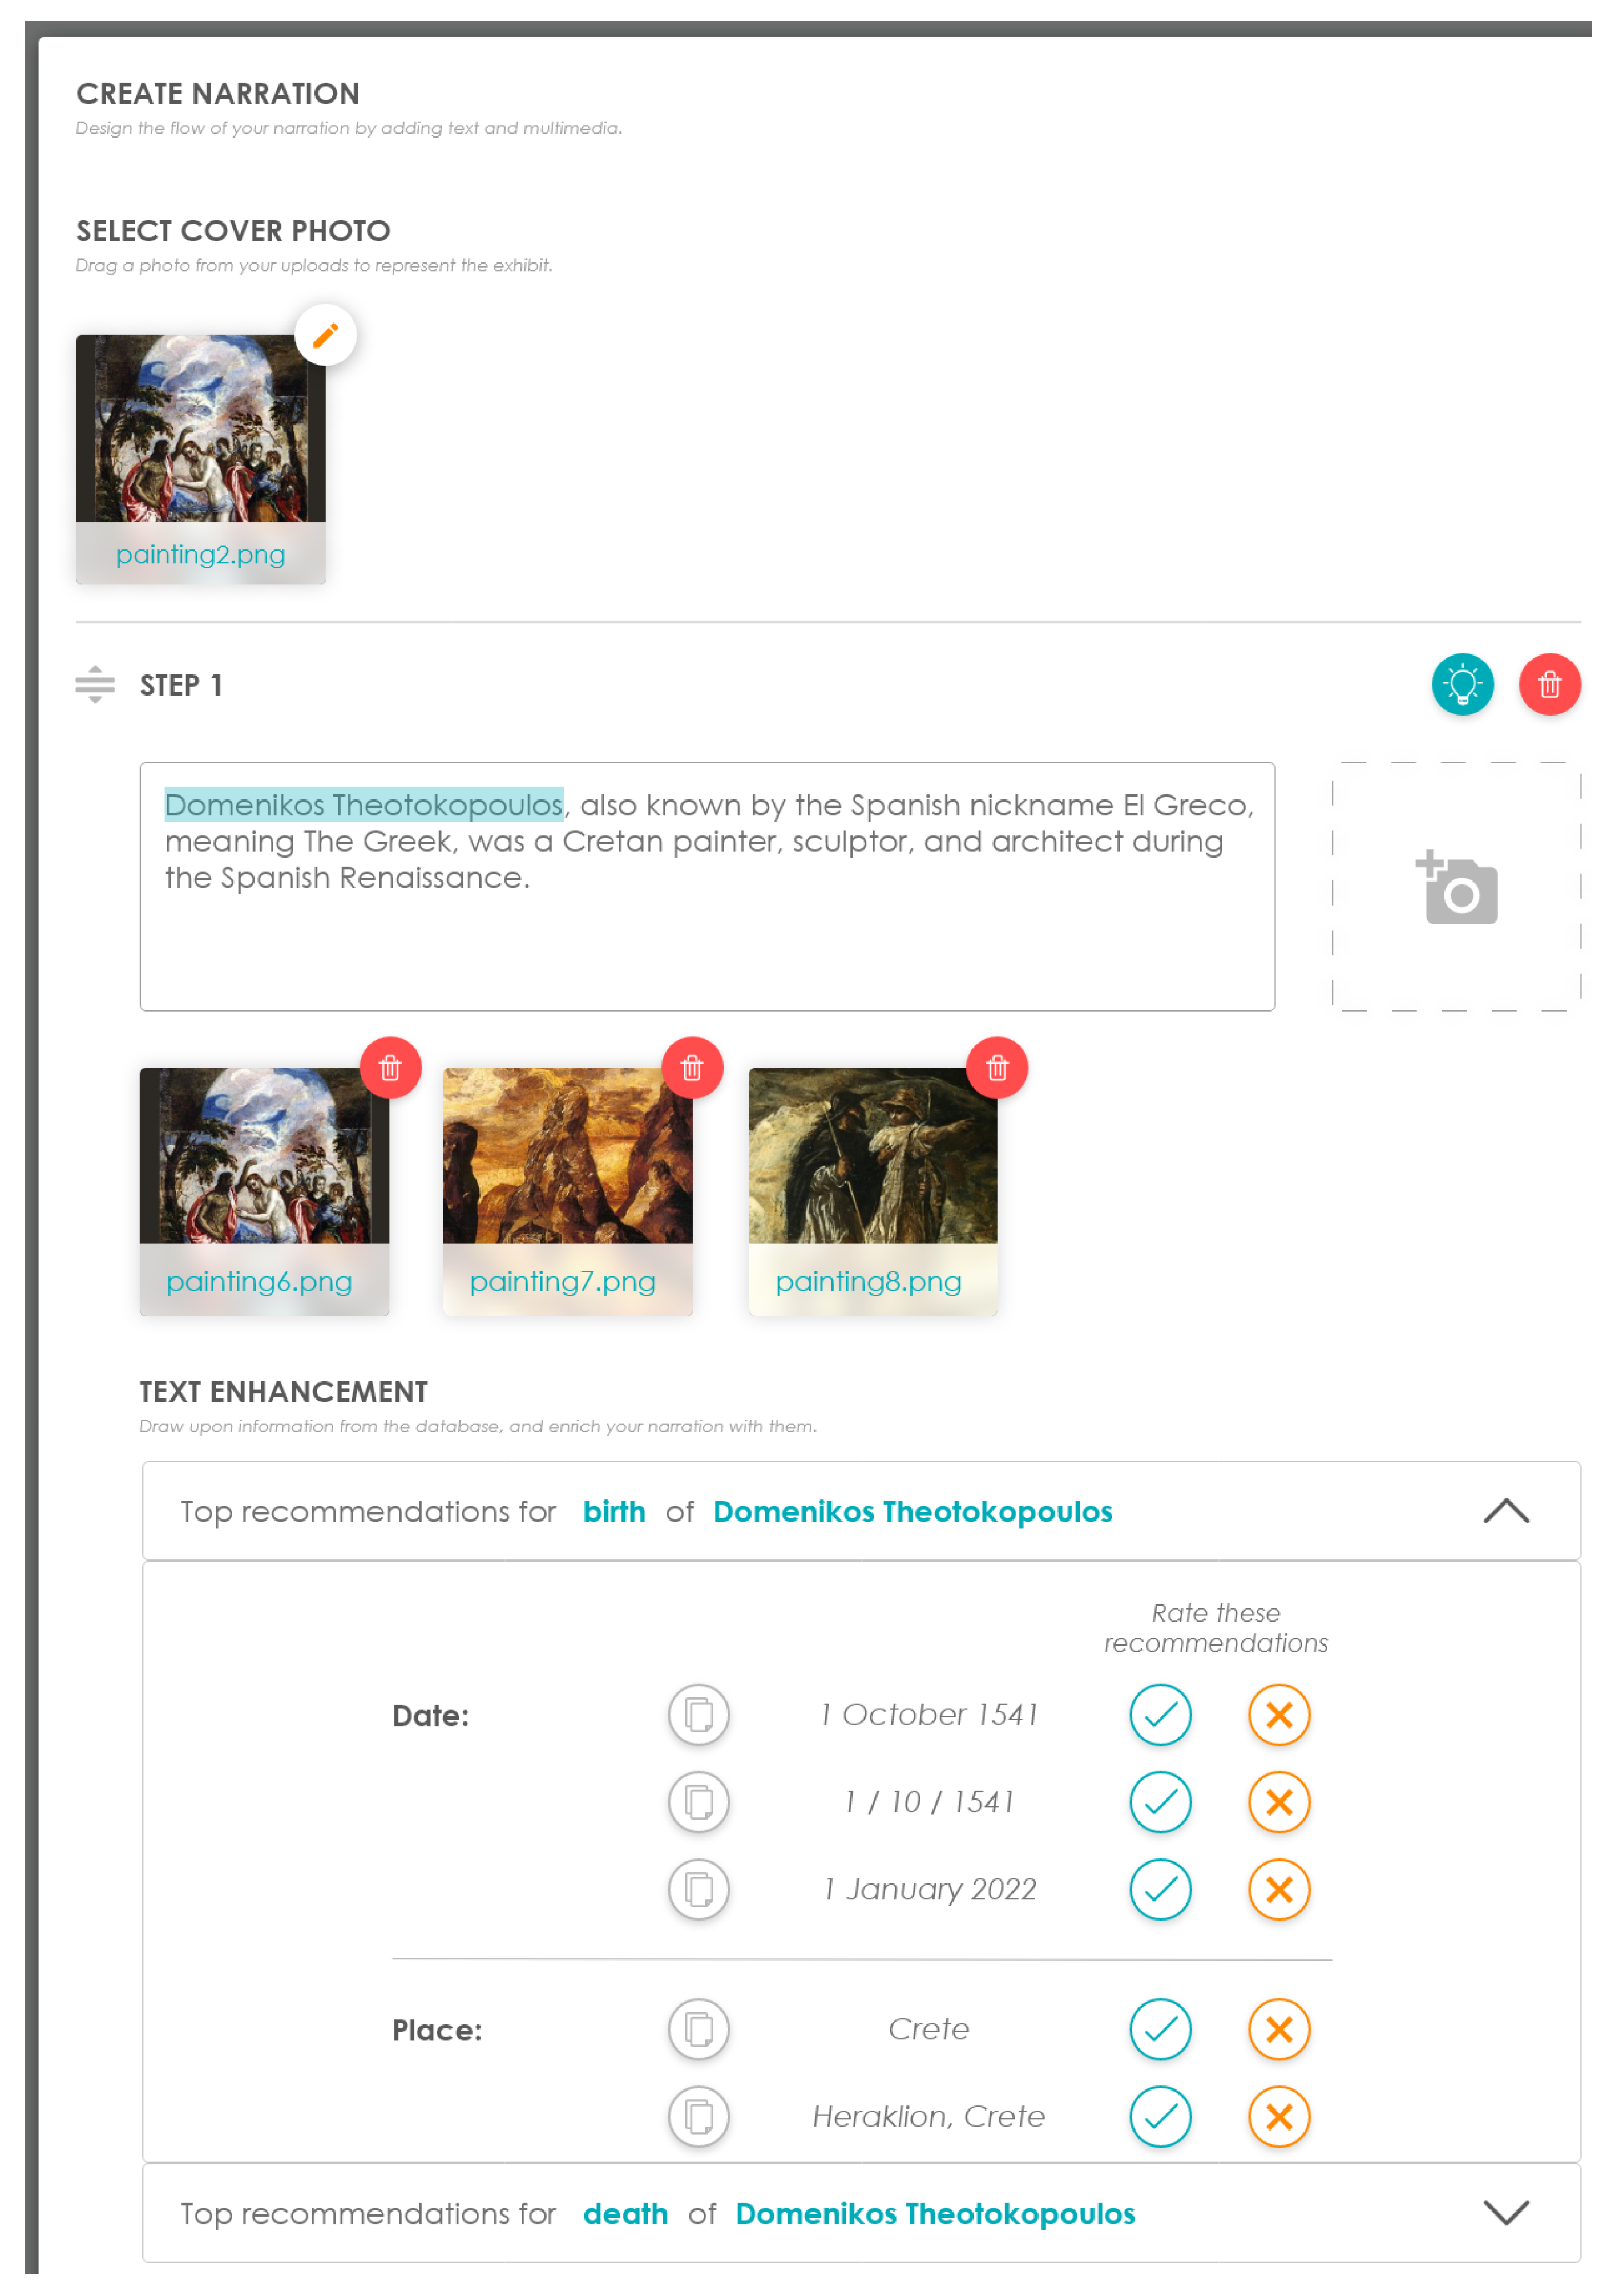Click the '1 / 10 / 1541' date value
This screenshot has width=1623, height=2296.
[929, 1802]
